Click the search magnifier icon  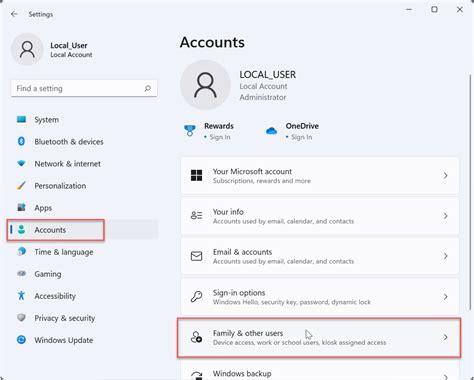click(148, 88)
